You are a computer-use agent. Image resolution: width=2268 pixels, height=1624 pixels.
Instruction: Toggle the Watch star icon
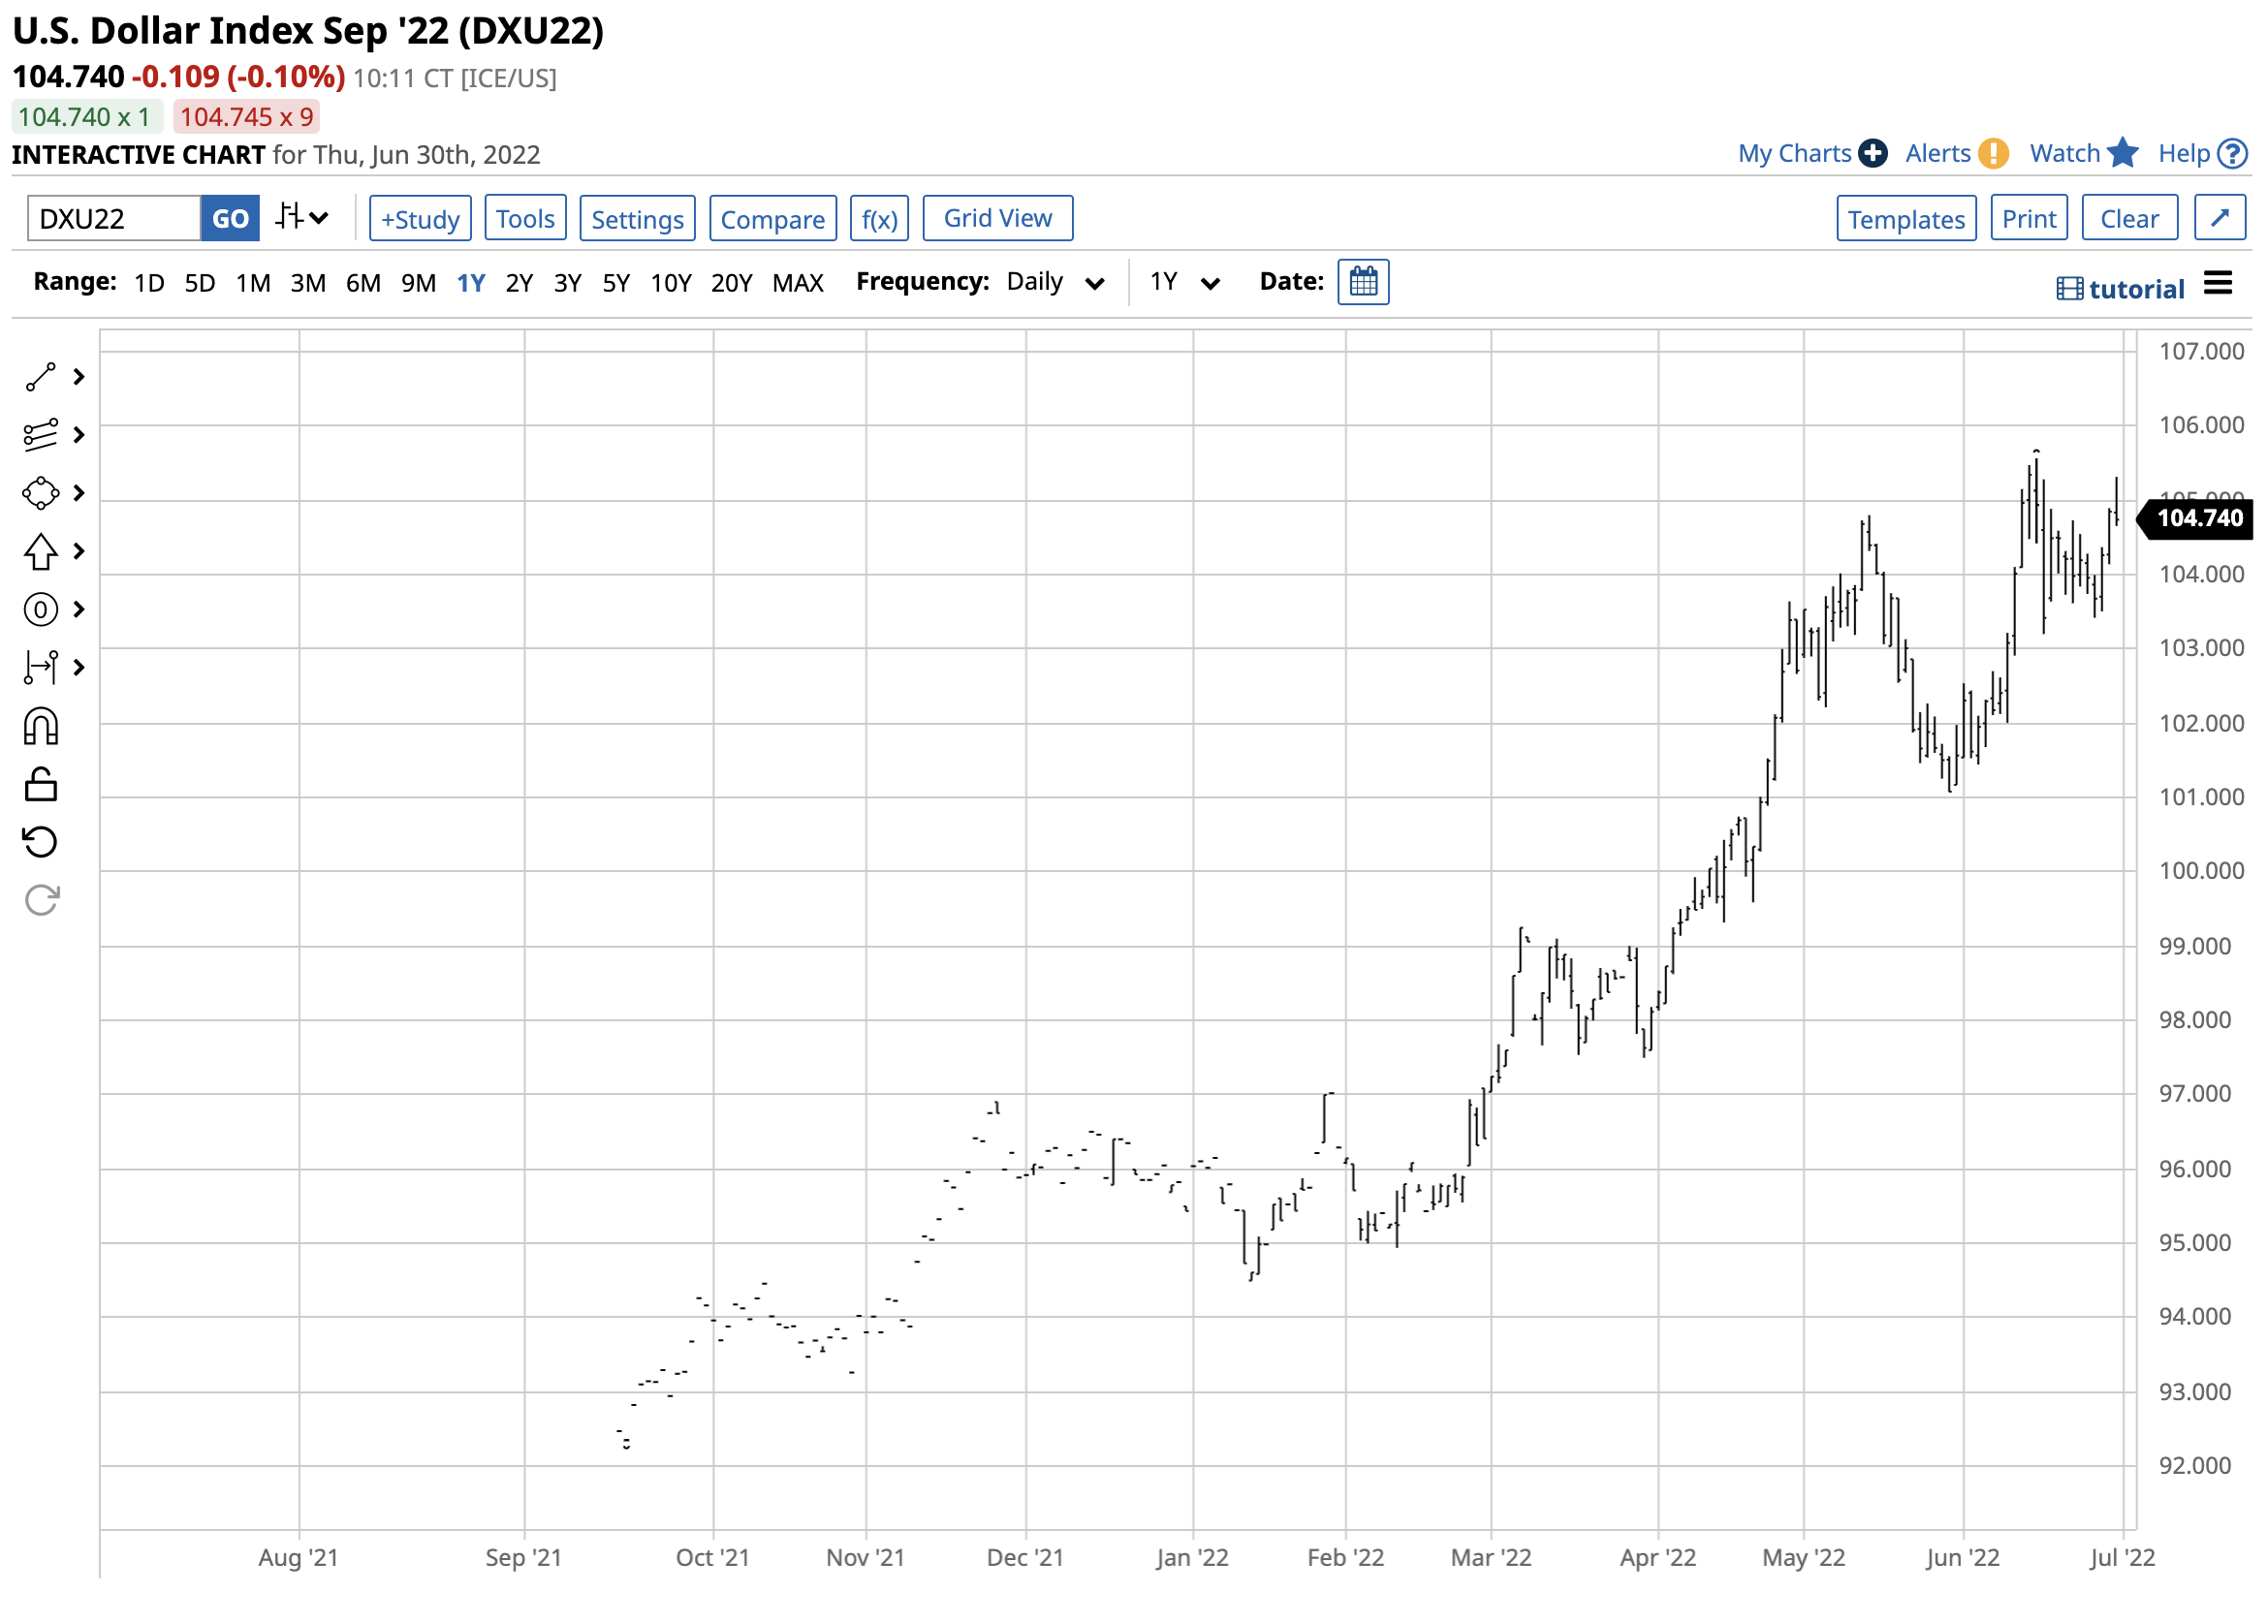pos(2122,153)
